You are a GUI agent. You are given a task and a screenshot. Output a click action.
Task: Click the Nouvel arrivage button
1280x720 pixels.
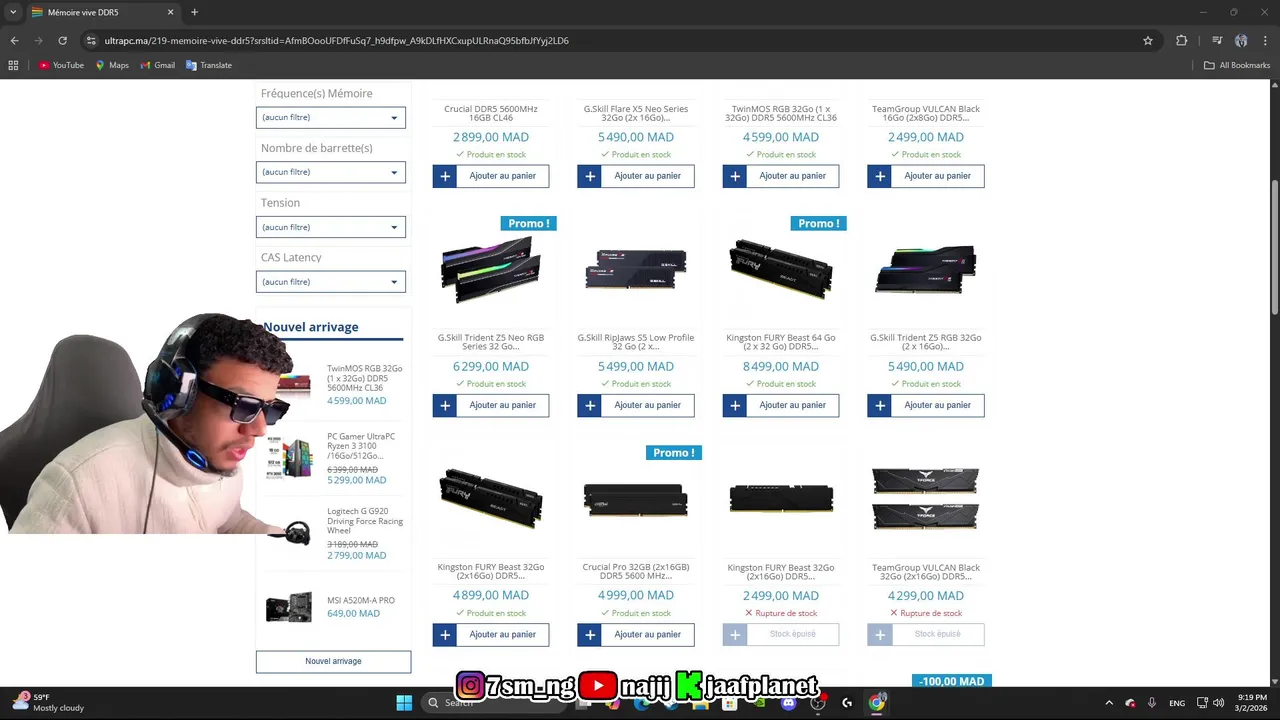[x=333, y=661]
